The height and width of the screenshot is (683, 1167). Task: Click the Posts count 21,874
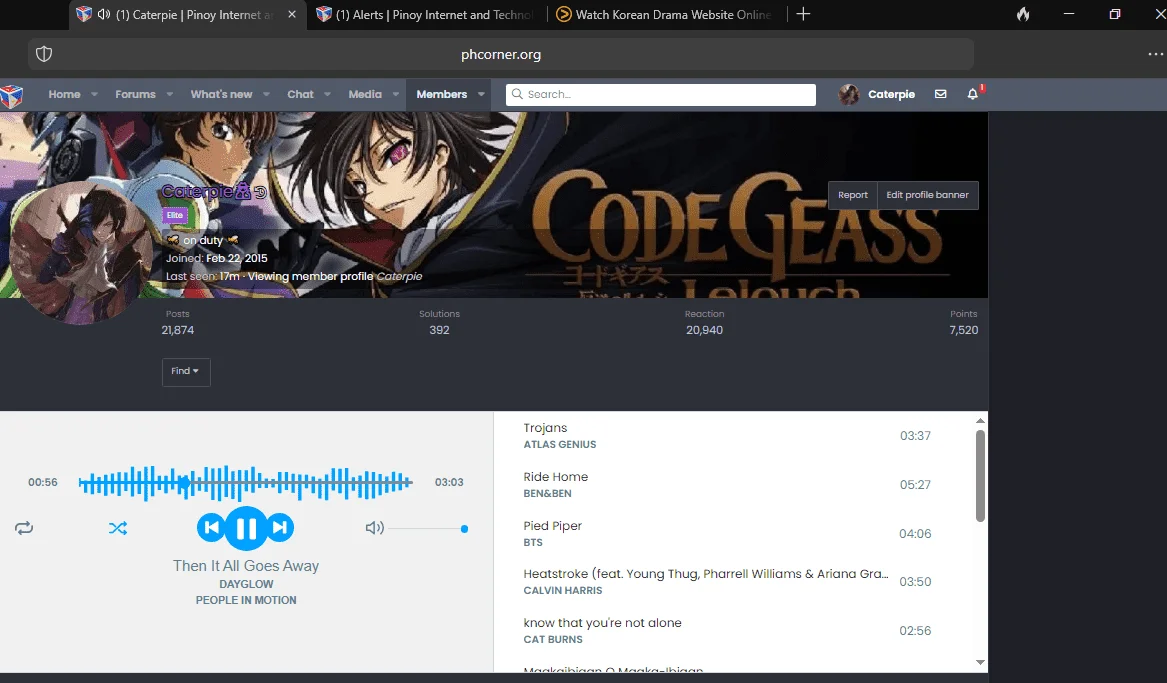pyautogui.click(x=178, y=330)
